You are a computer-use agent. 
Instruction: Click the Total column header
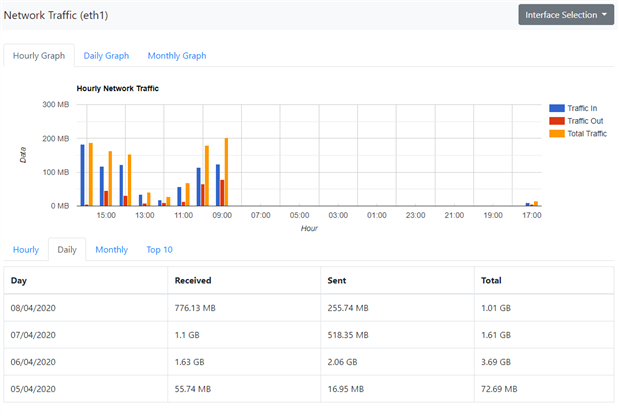pos(492,281)
